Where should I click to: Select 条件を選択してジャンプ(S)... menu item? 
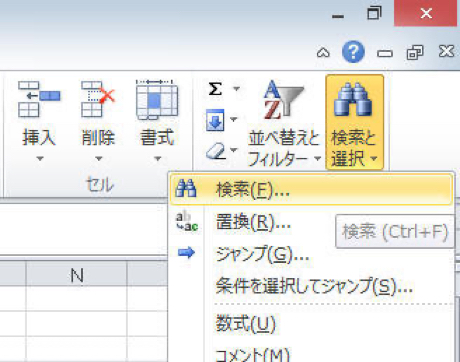[x=312, y=286]
